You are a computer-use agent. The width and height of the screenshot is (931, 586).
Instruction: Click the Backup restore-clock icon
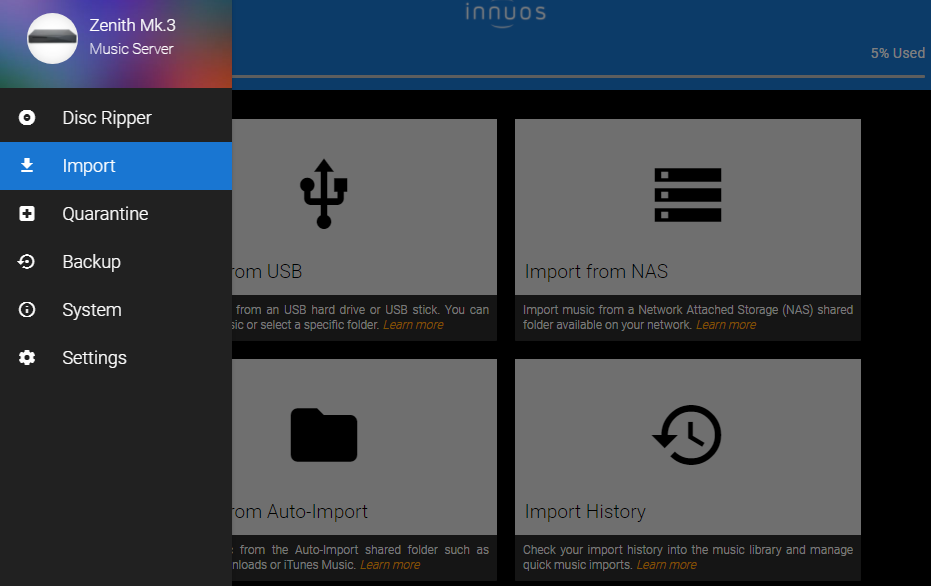[27, 262]
